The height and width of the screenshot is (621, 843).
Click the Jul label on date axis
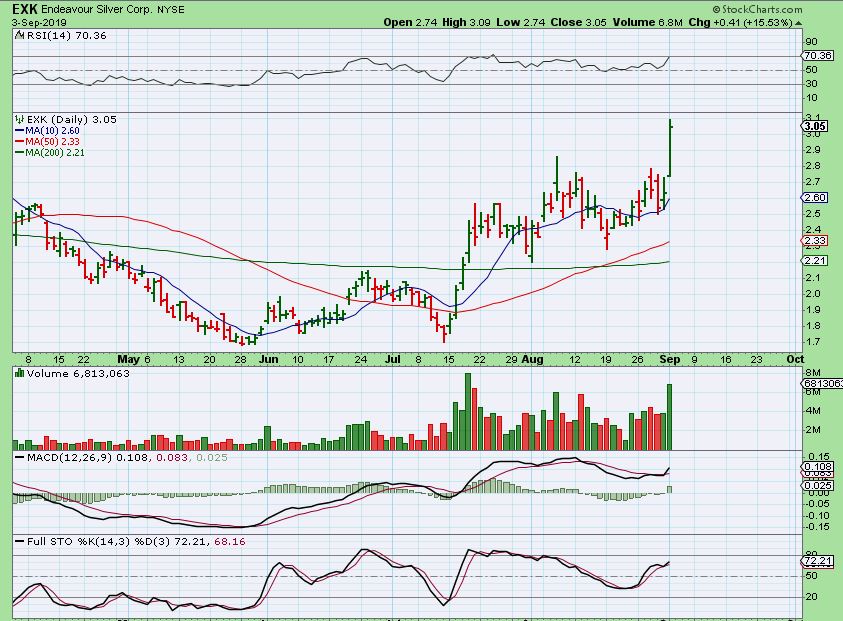(x=393, y=359)
